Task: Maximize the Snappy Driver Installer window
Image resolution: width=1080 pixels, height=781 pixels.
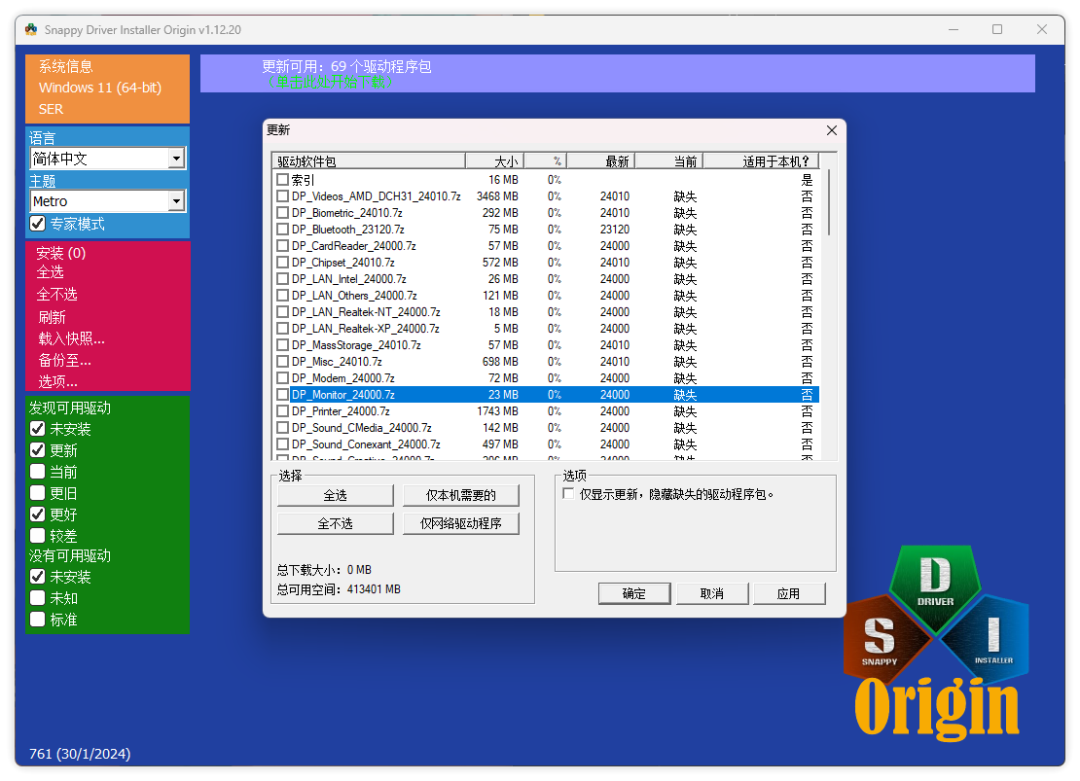Action: (x=997, y=30)
